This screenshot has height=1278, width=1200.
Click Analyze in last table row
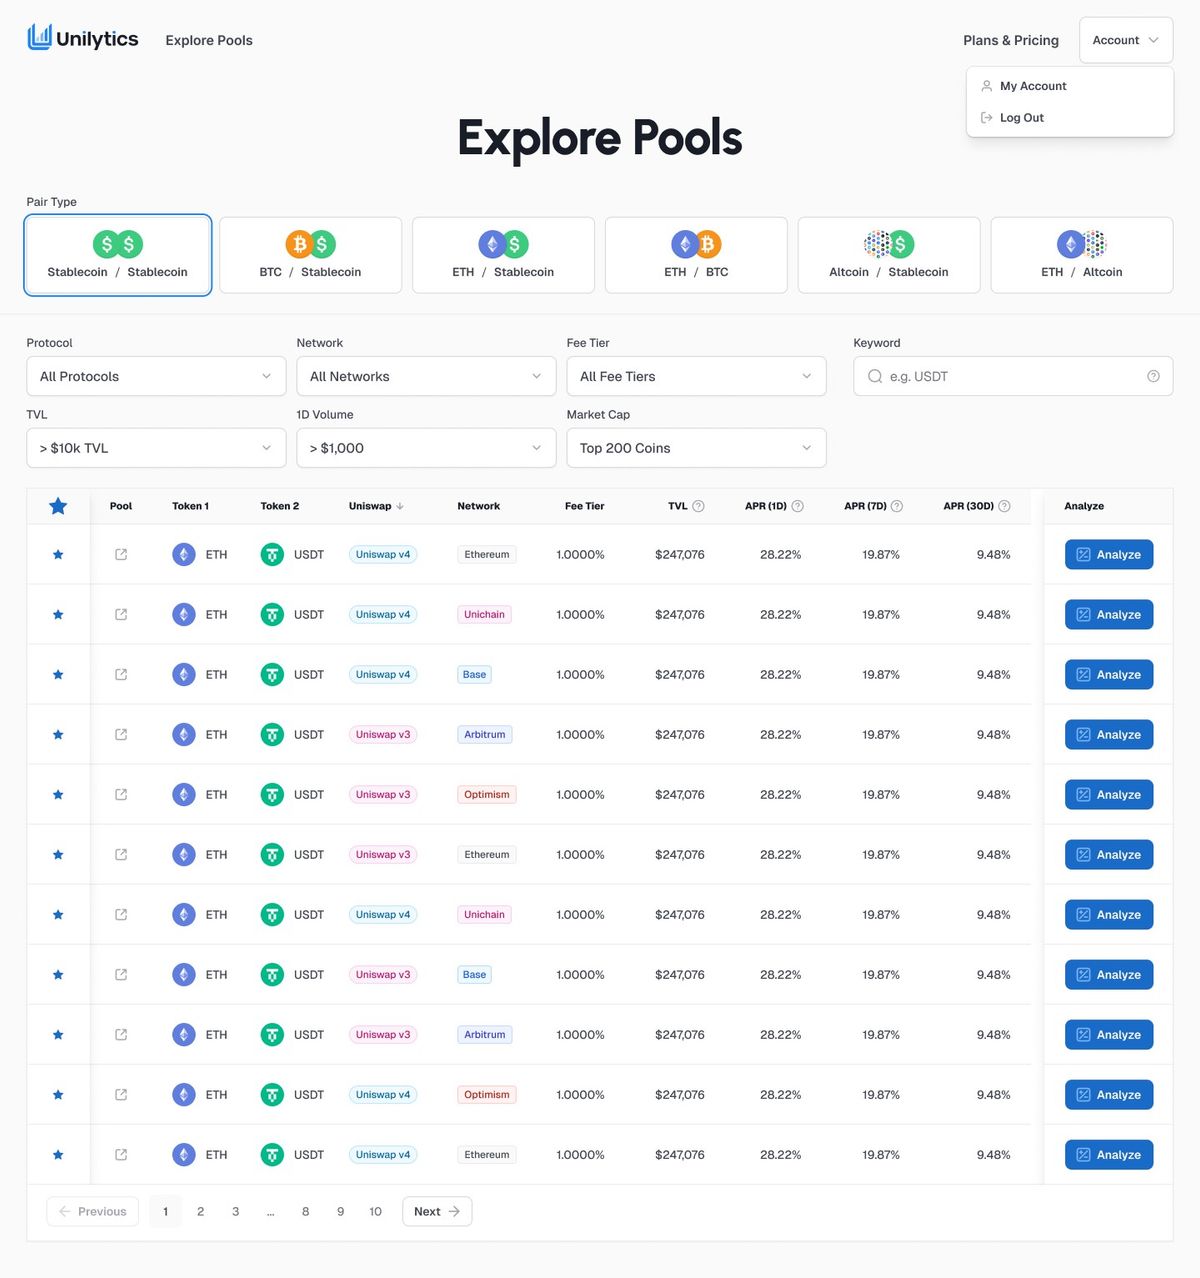tap(1109, 1154)
